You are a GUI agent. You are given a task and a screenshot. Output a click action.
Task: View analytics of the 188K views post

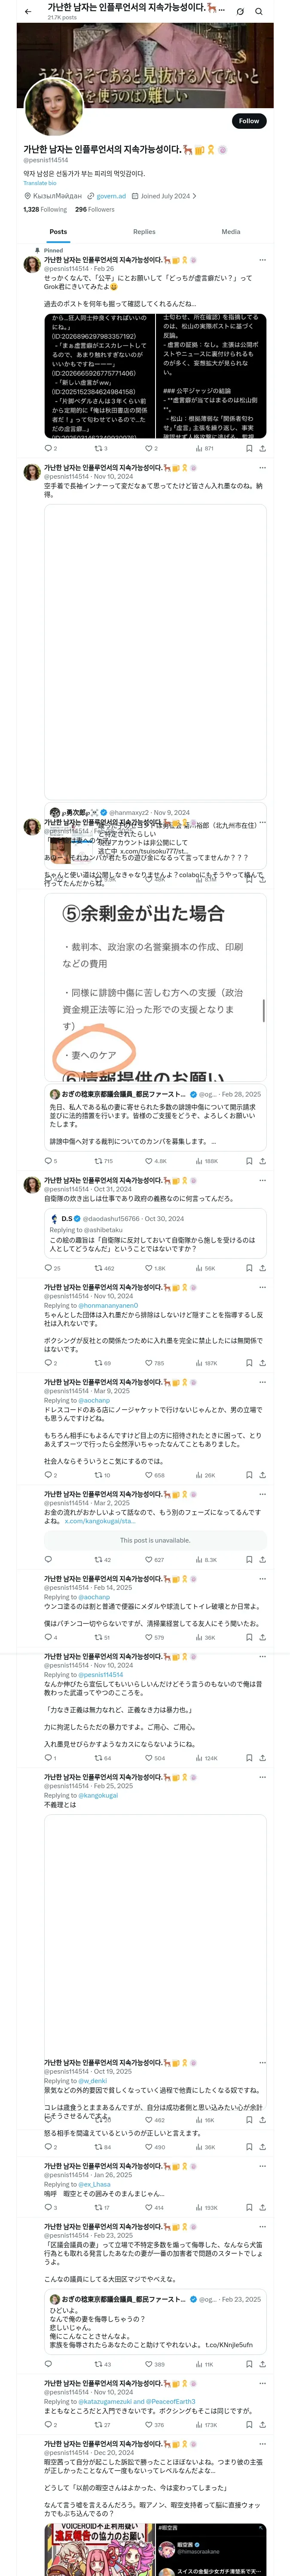[198, 1161]
